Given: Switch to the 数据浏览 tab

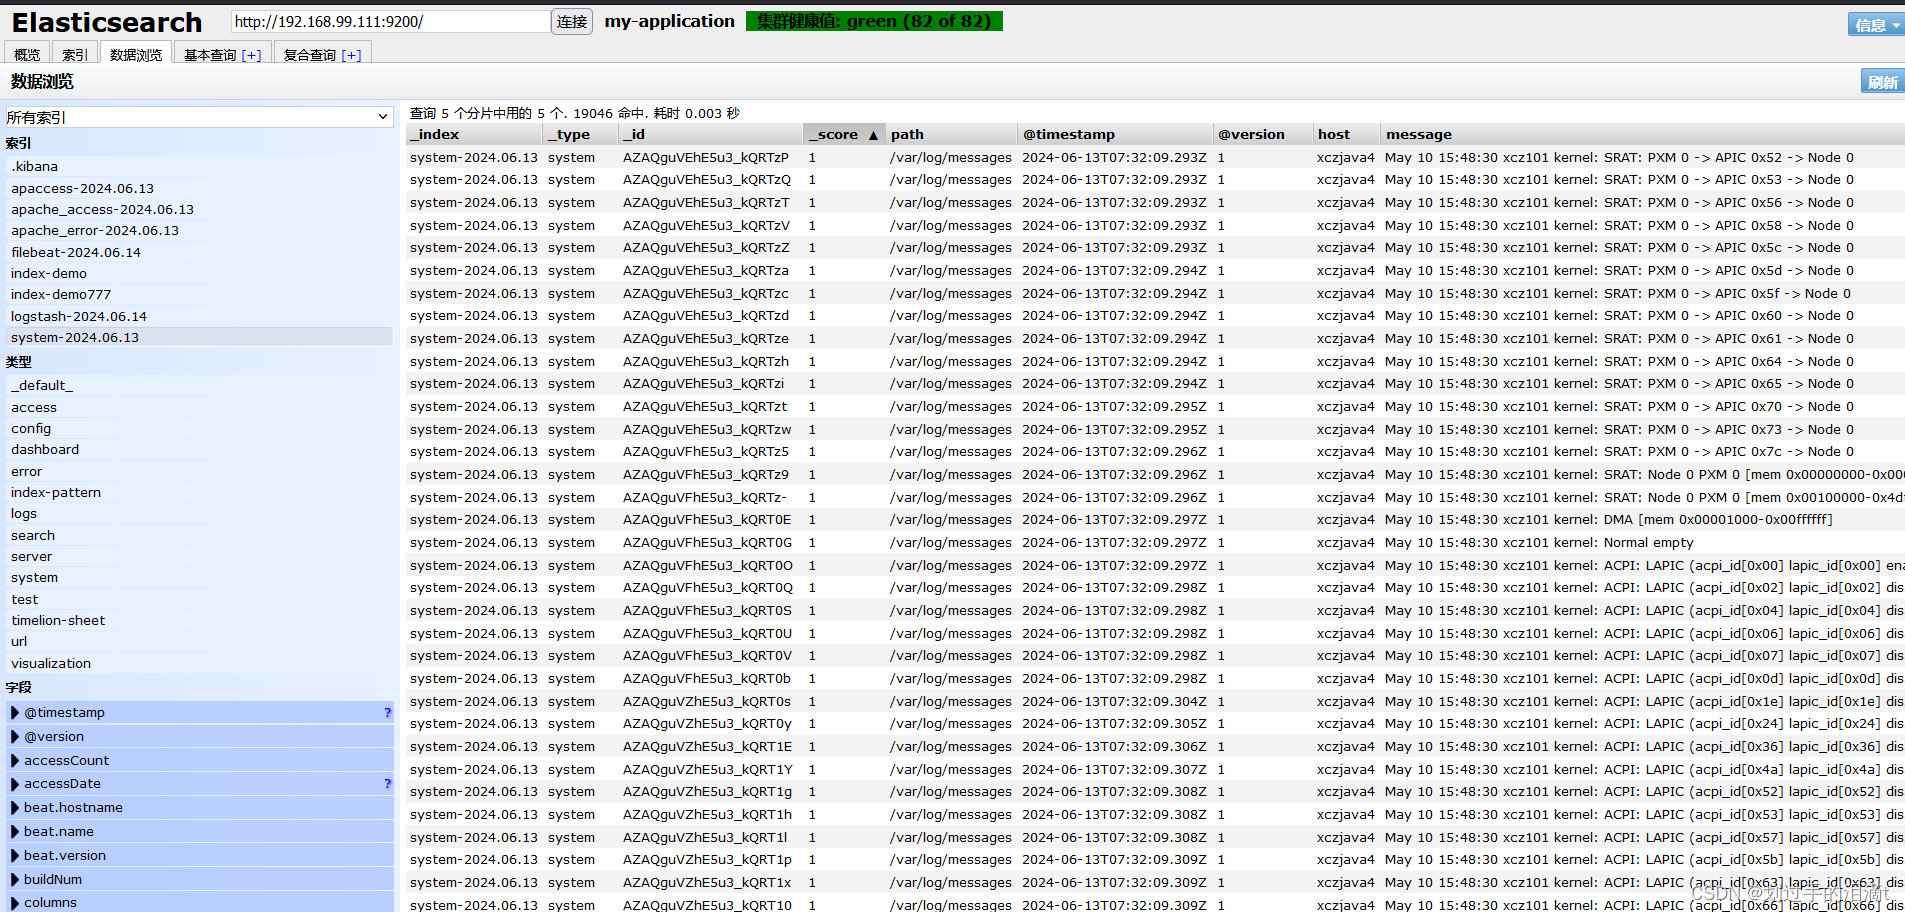Looking at the screenshot, I should 136,54.
